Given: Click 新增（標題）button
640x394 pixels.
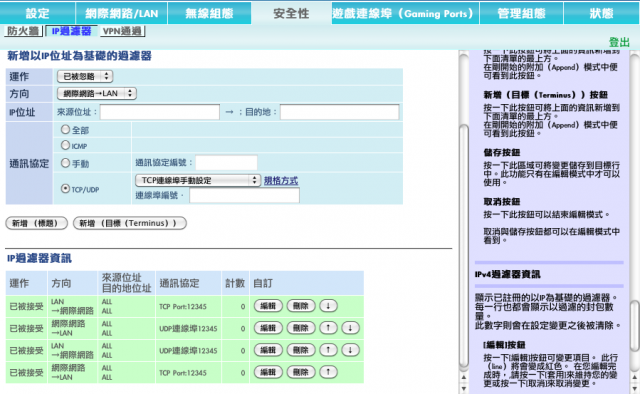Looking at the screenshot, I should [x=36, y=223].
